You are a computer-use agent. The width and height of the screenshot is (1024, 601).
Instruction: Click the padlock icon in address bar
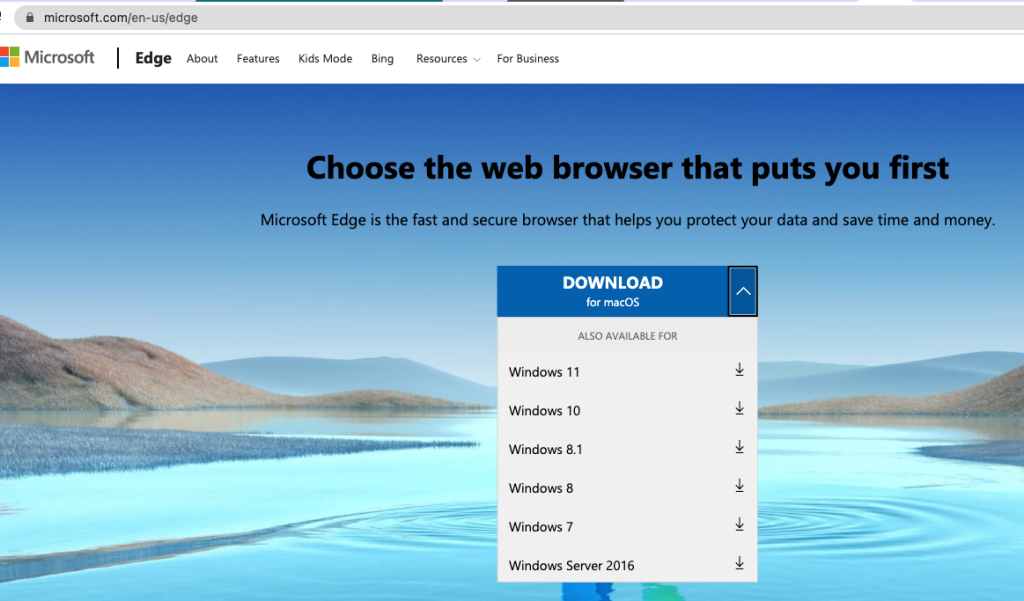[x=29, y=17]
